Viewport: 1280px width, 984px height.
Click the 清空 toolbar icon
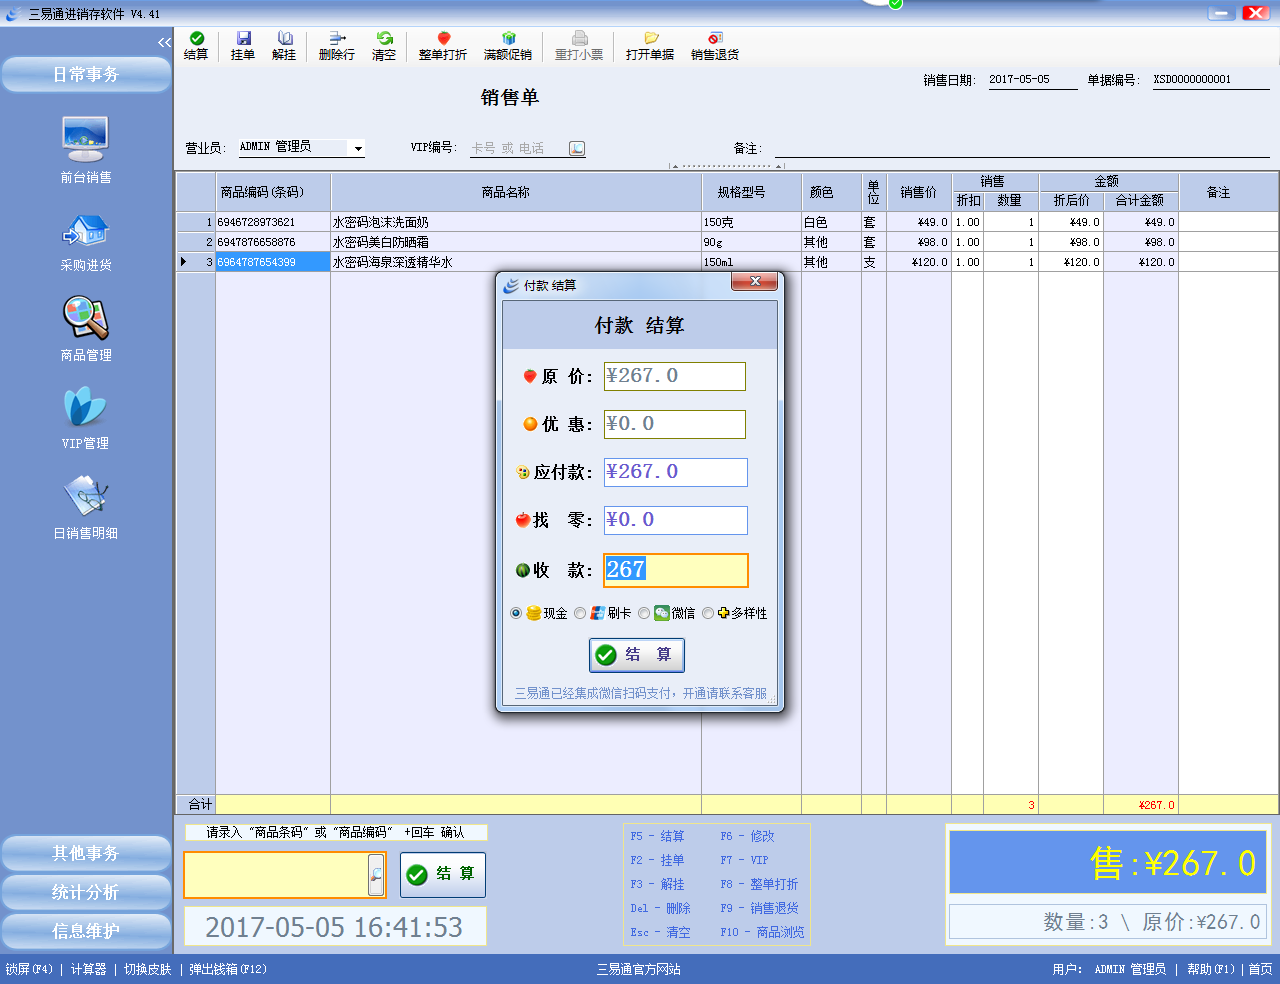point(384,46)
